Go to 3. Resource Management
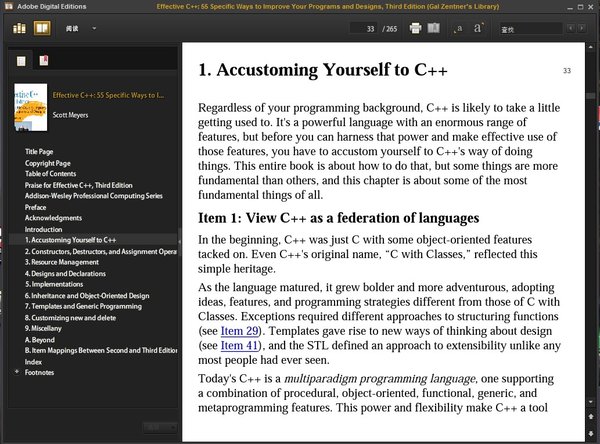 [62, 262]
